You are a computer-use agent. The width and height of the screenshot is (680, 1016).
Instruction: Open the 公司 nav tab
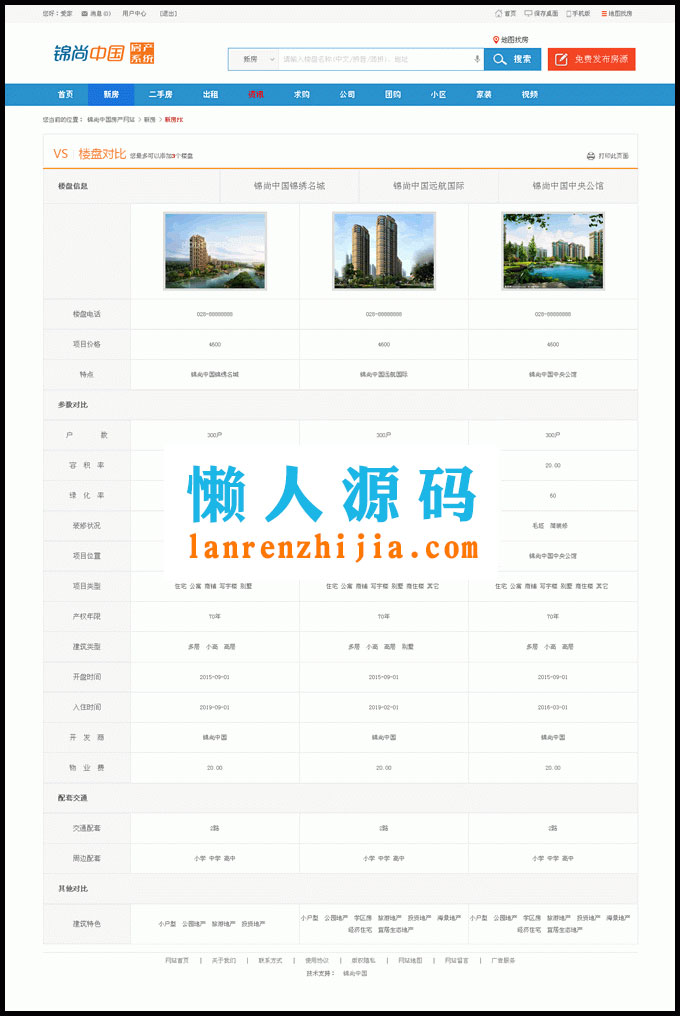tap(347, 95)
